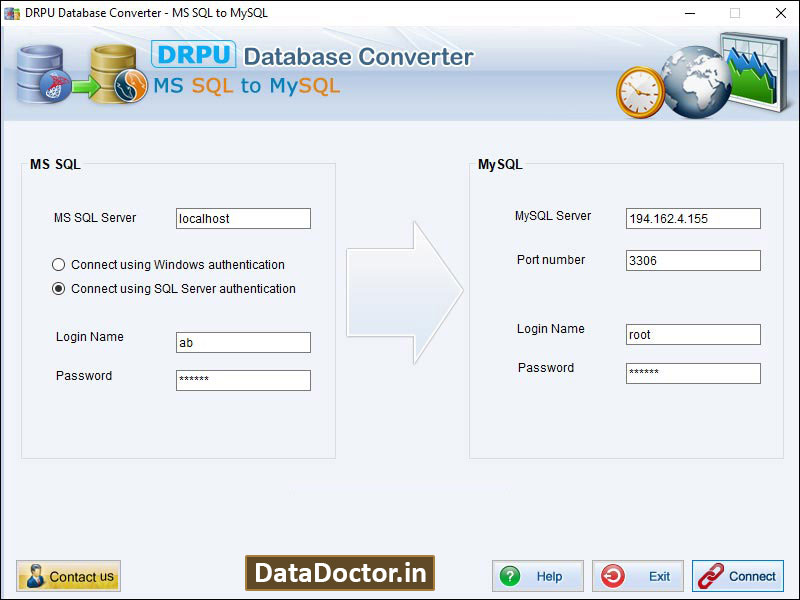Click the Connect button

(x=738, y=575)
